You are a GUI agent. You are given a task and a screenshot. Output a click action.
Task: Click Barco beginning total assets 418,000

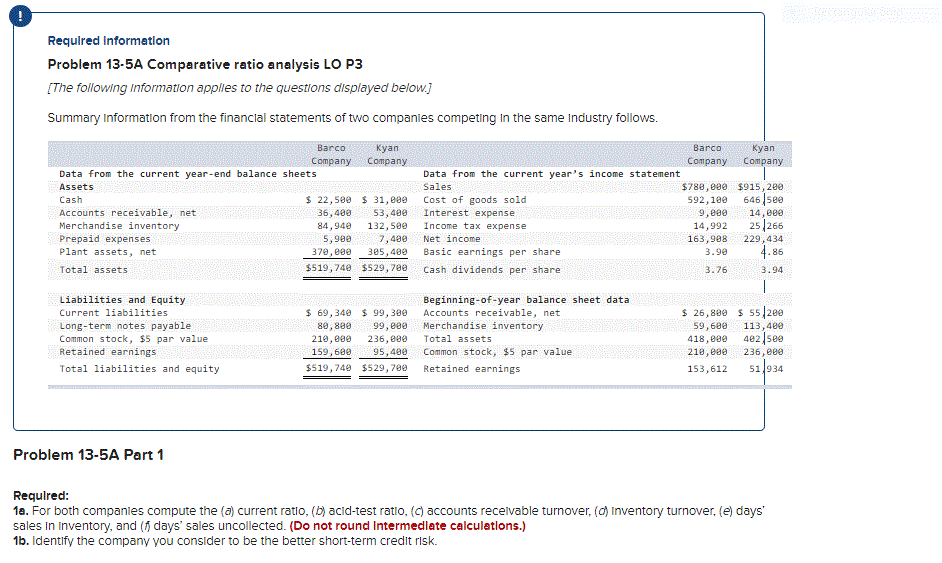[707, 338]
